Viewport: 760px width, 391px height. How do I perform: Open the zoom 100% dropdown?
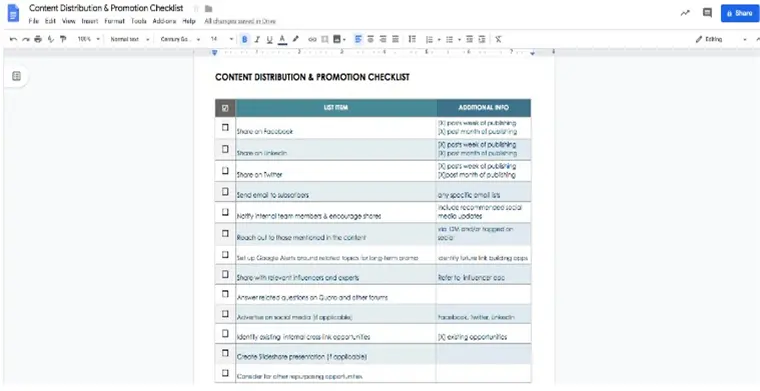click(89, 39)
